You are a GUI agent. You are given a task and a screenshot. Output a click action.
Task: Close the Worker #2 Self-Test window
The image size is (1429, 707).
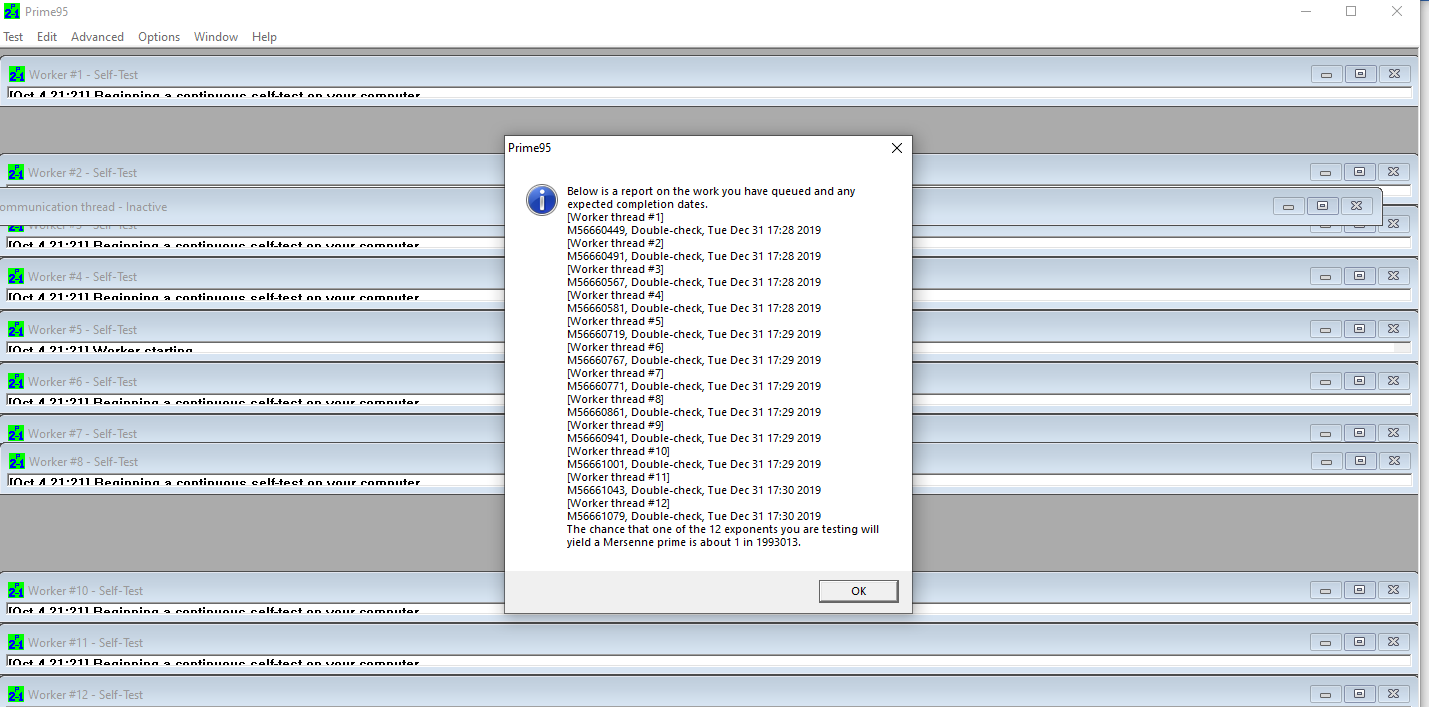(x=1395, y=172)
